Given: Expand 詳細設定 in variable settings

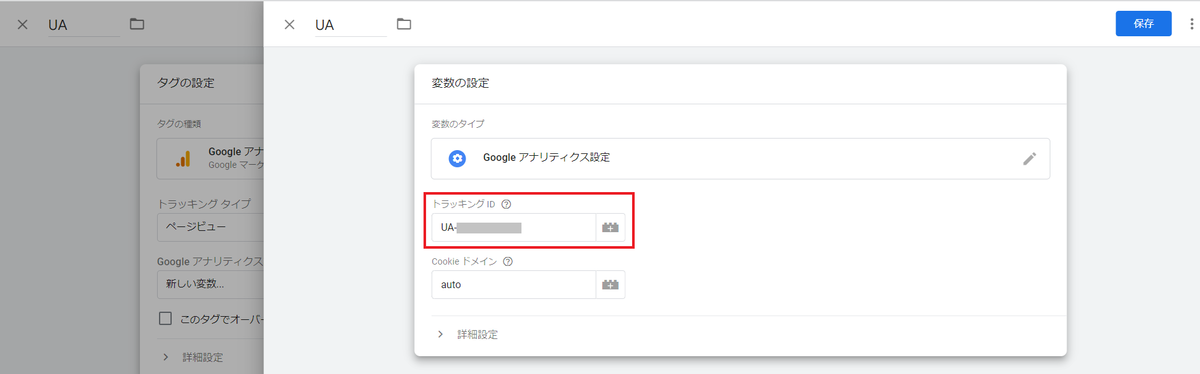Looking at the screenshot, I should click(x=467, y=334).
